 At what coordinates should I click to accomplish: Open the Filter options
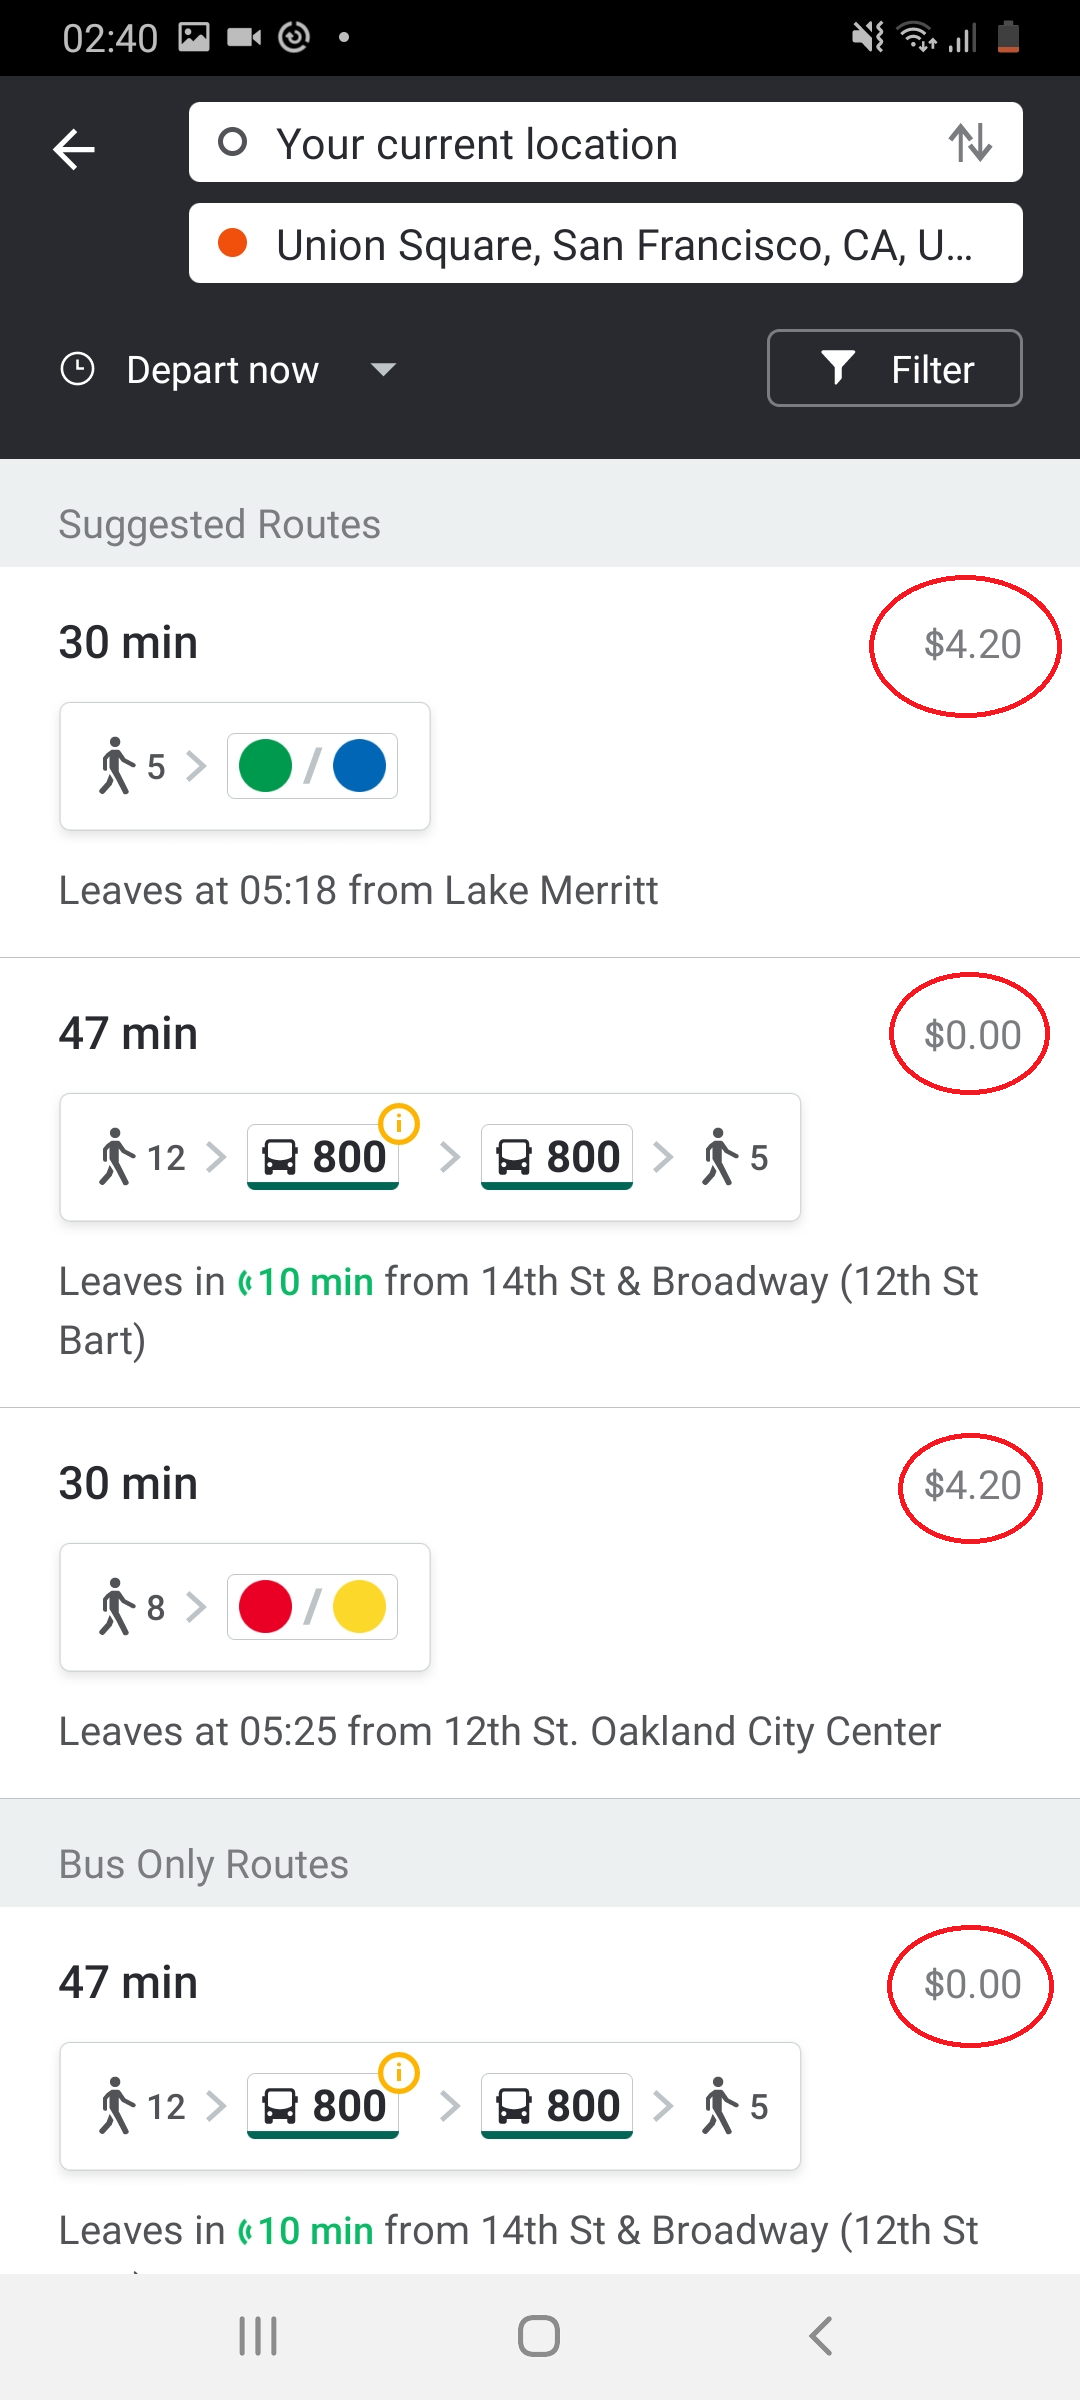(894, 369)
